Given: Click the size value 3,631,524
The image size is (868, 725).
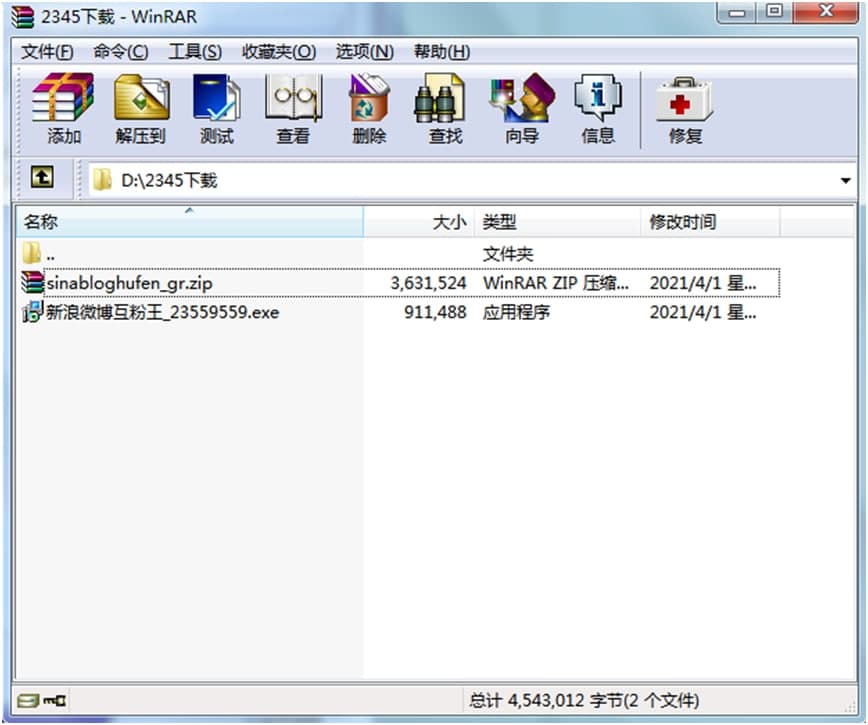Looking at the screenshot, I should point(428,283).
